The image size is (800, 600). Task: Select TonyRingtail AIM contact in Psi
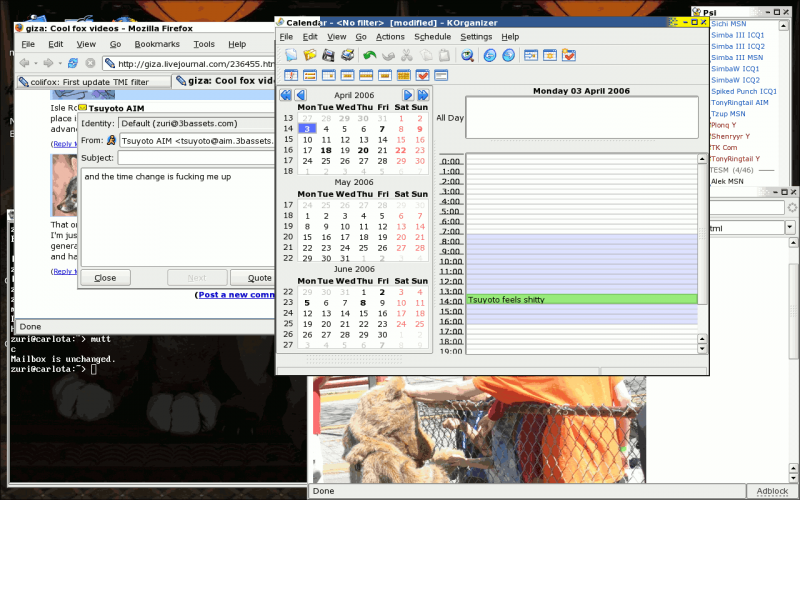[x=739, y=102]
